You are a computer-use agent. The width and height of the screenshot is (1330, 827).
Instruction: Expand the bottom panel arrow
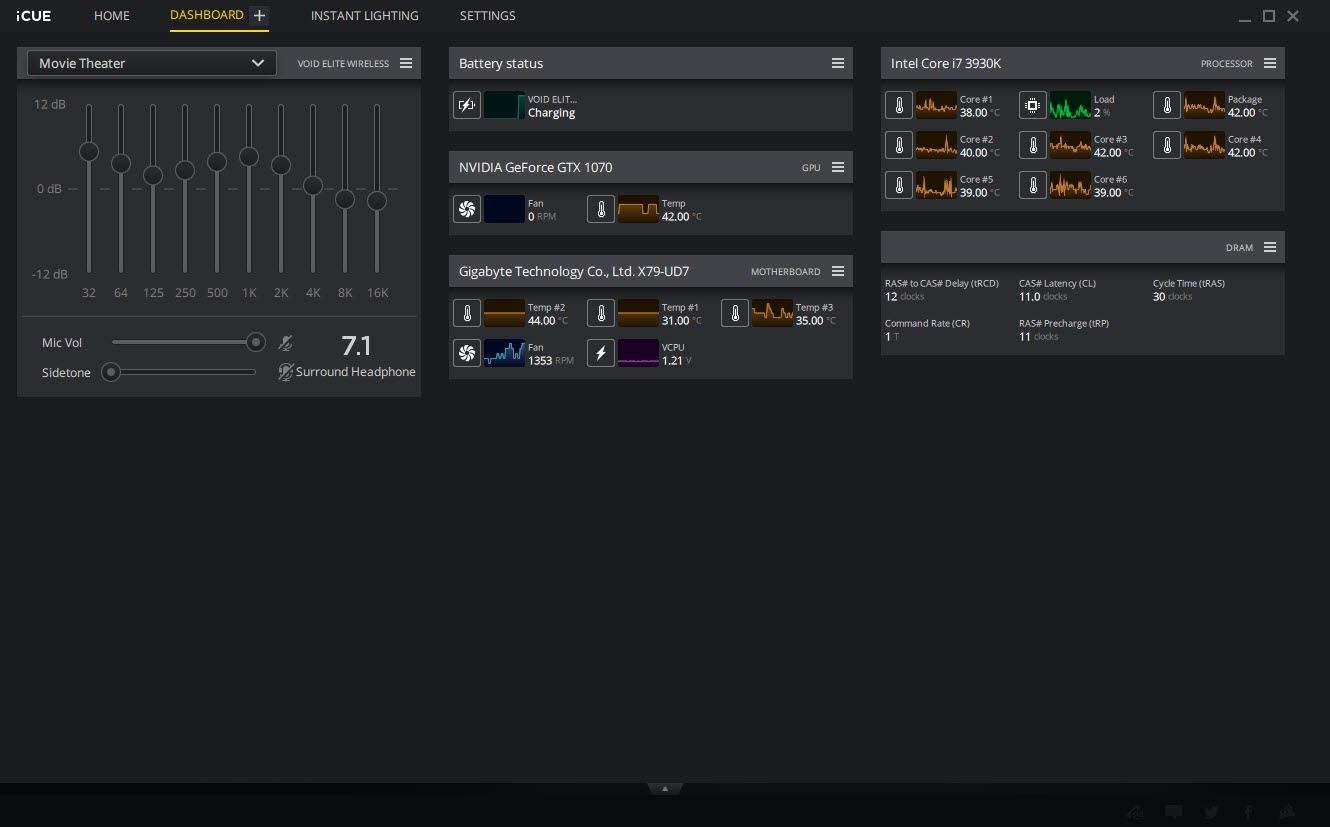click(665, 788)
